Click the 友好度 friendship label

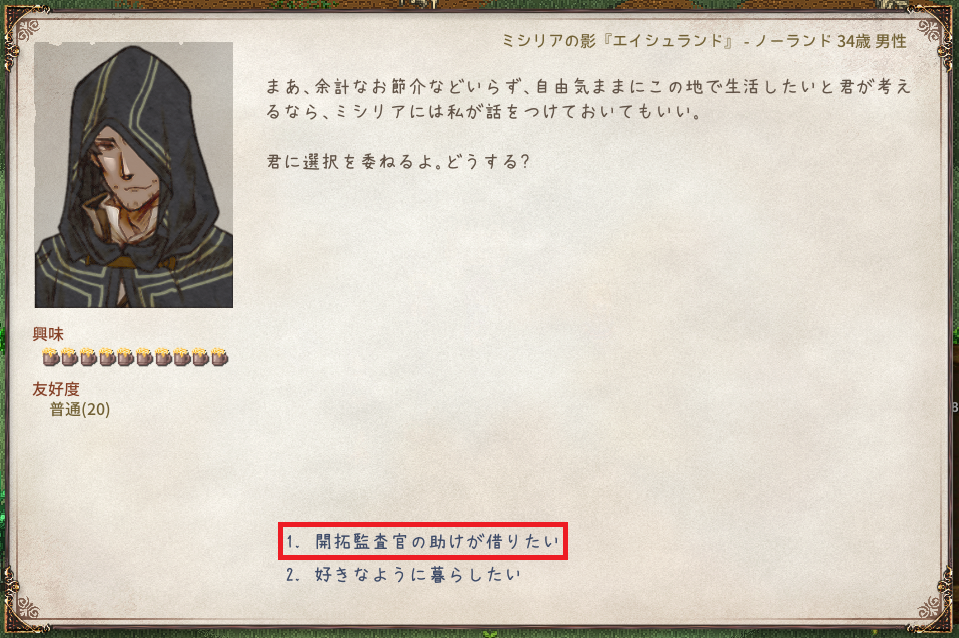pos(56,389)
